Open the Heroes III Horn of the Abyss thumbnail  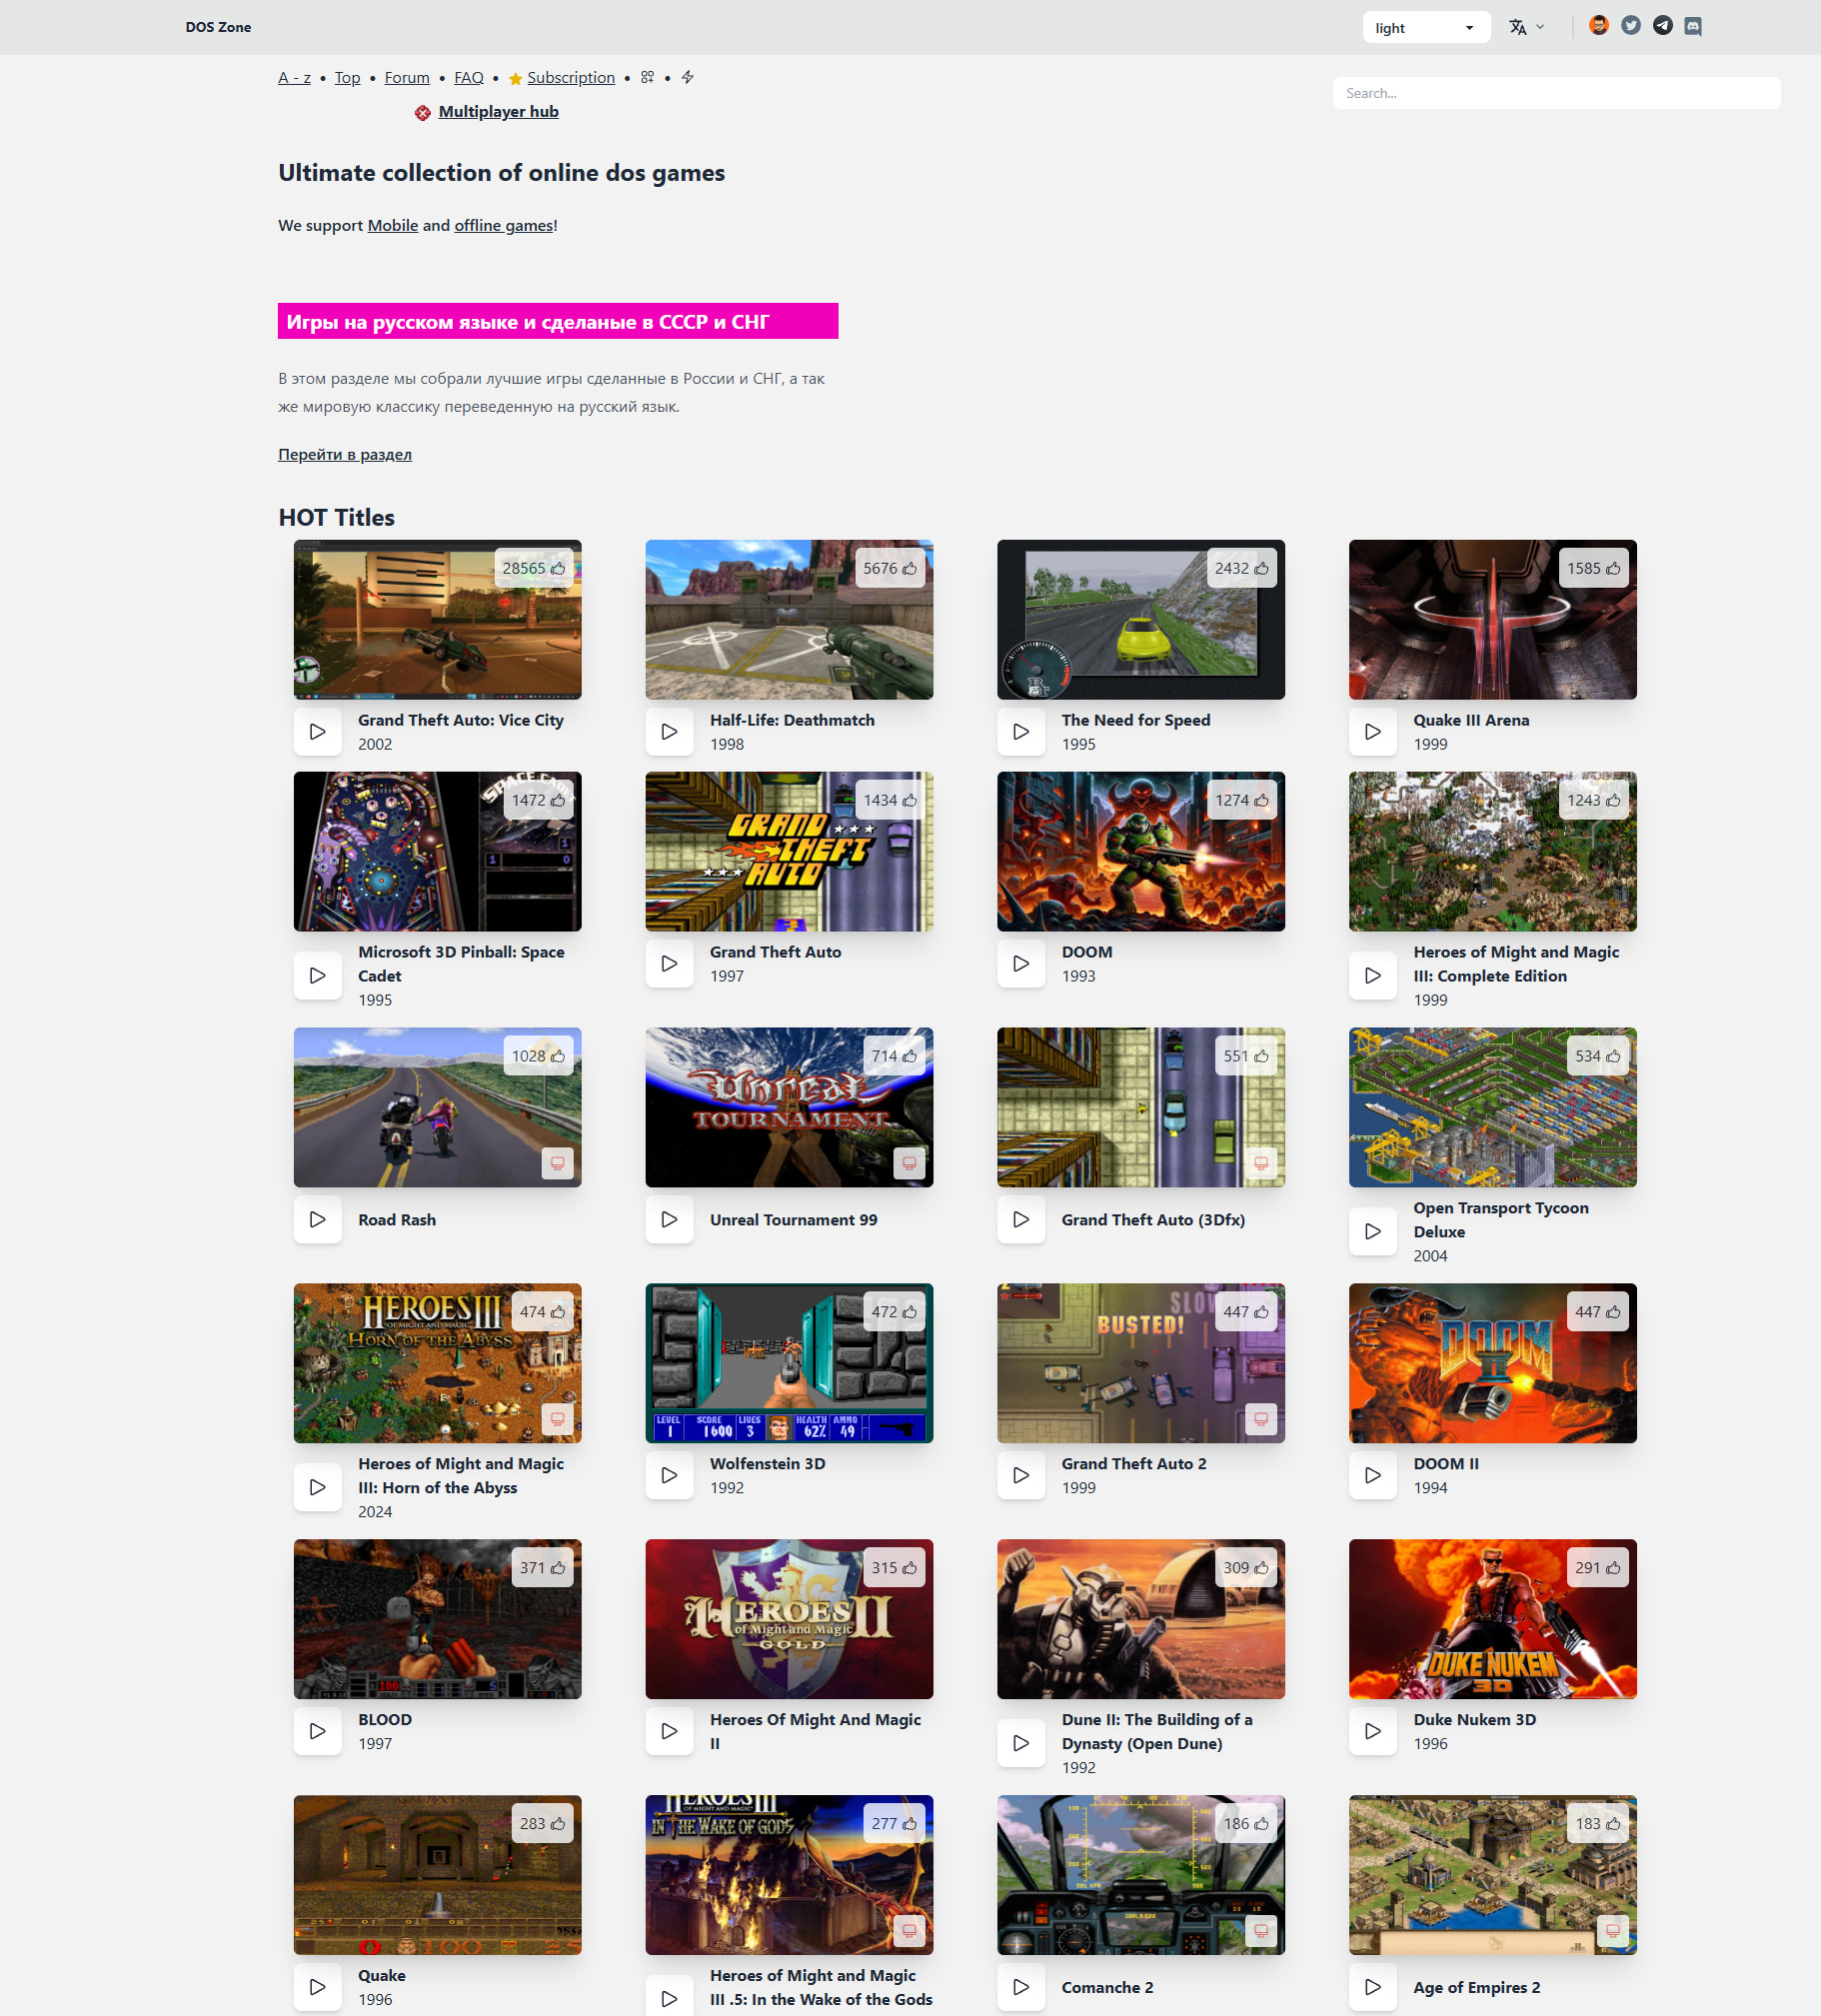tap(437, 1364)
